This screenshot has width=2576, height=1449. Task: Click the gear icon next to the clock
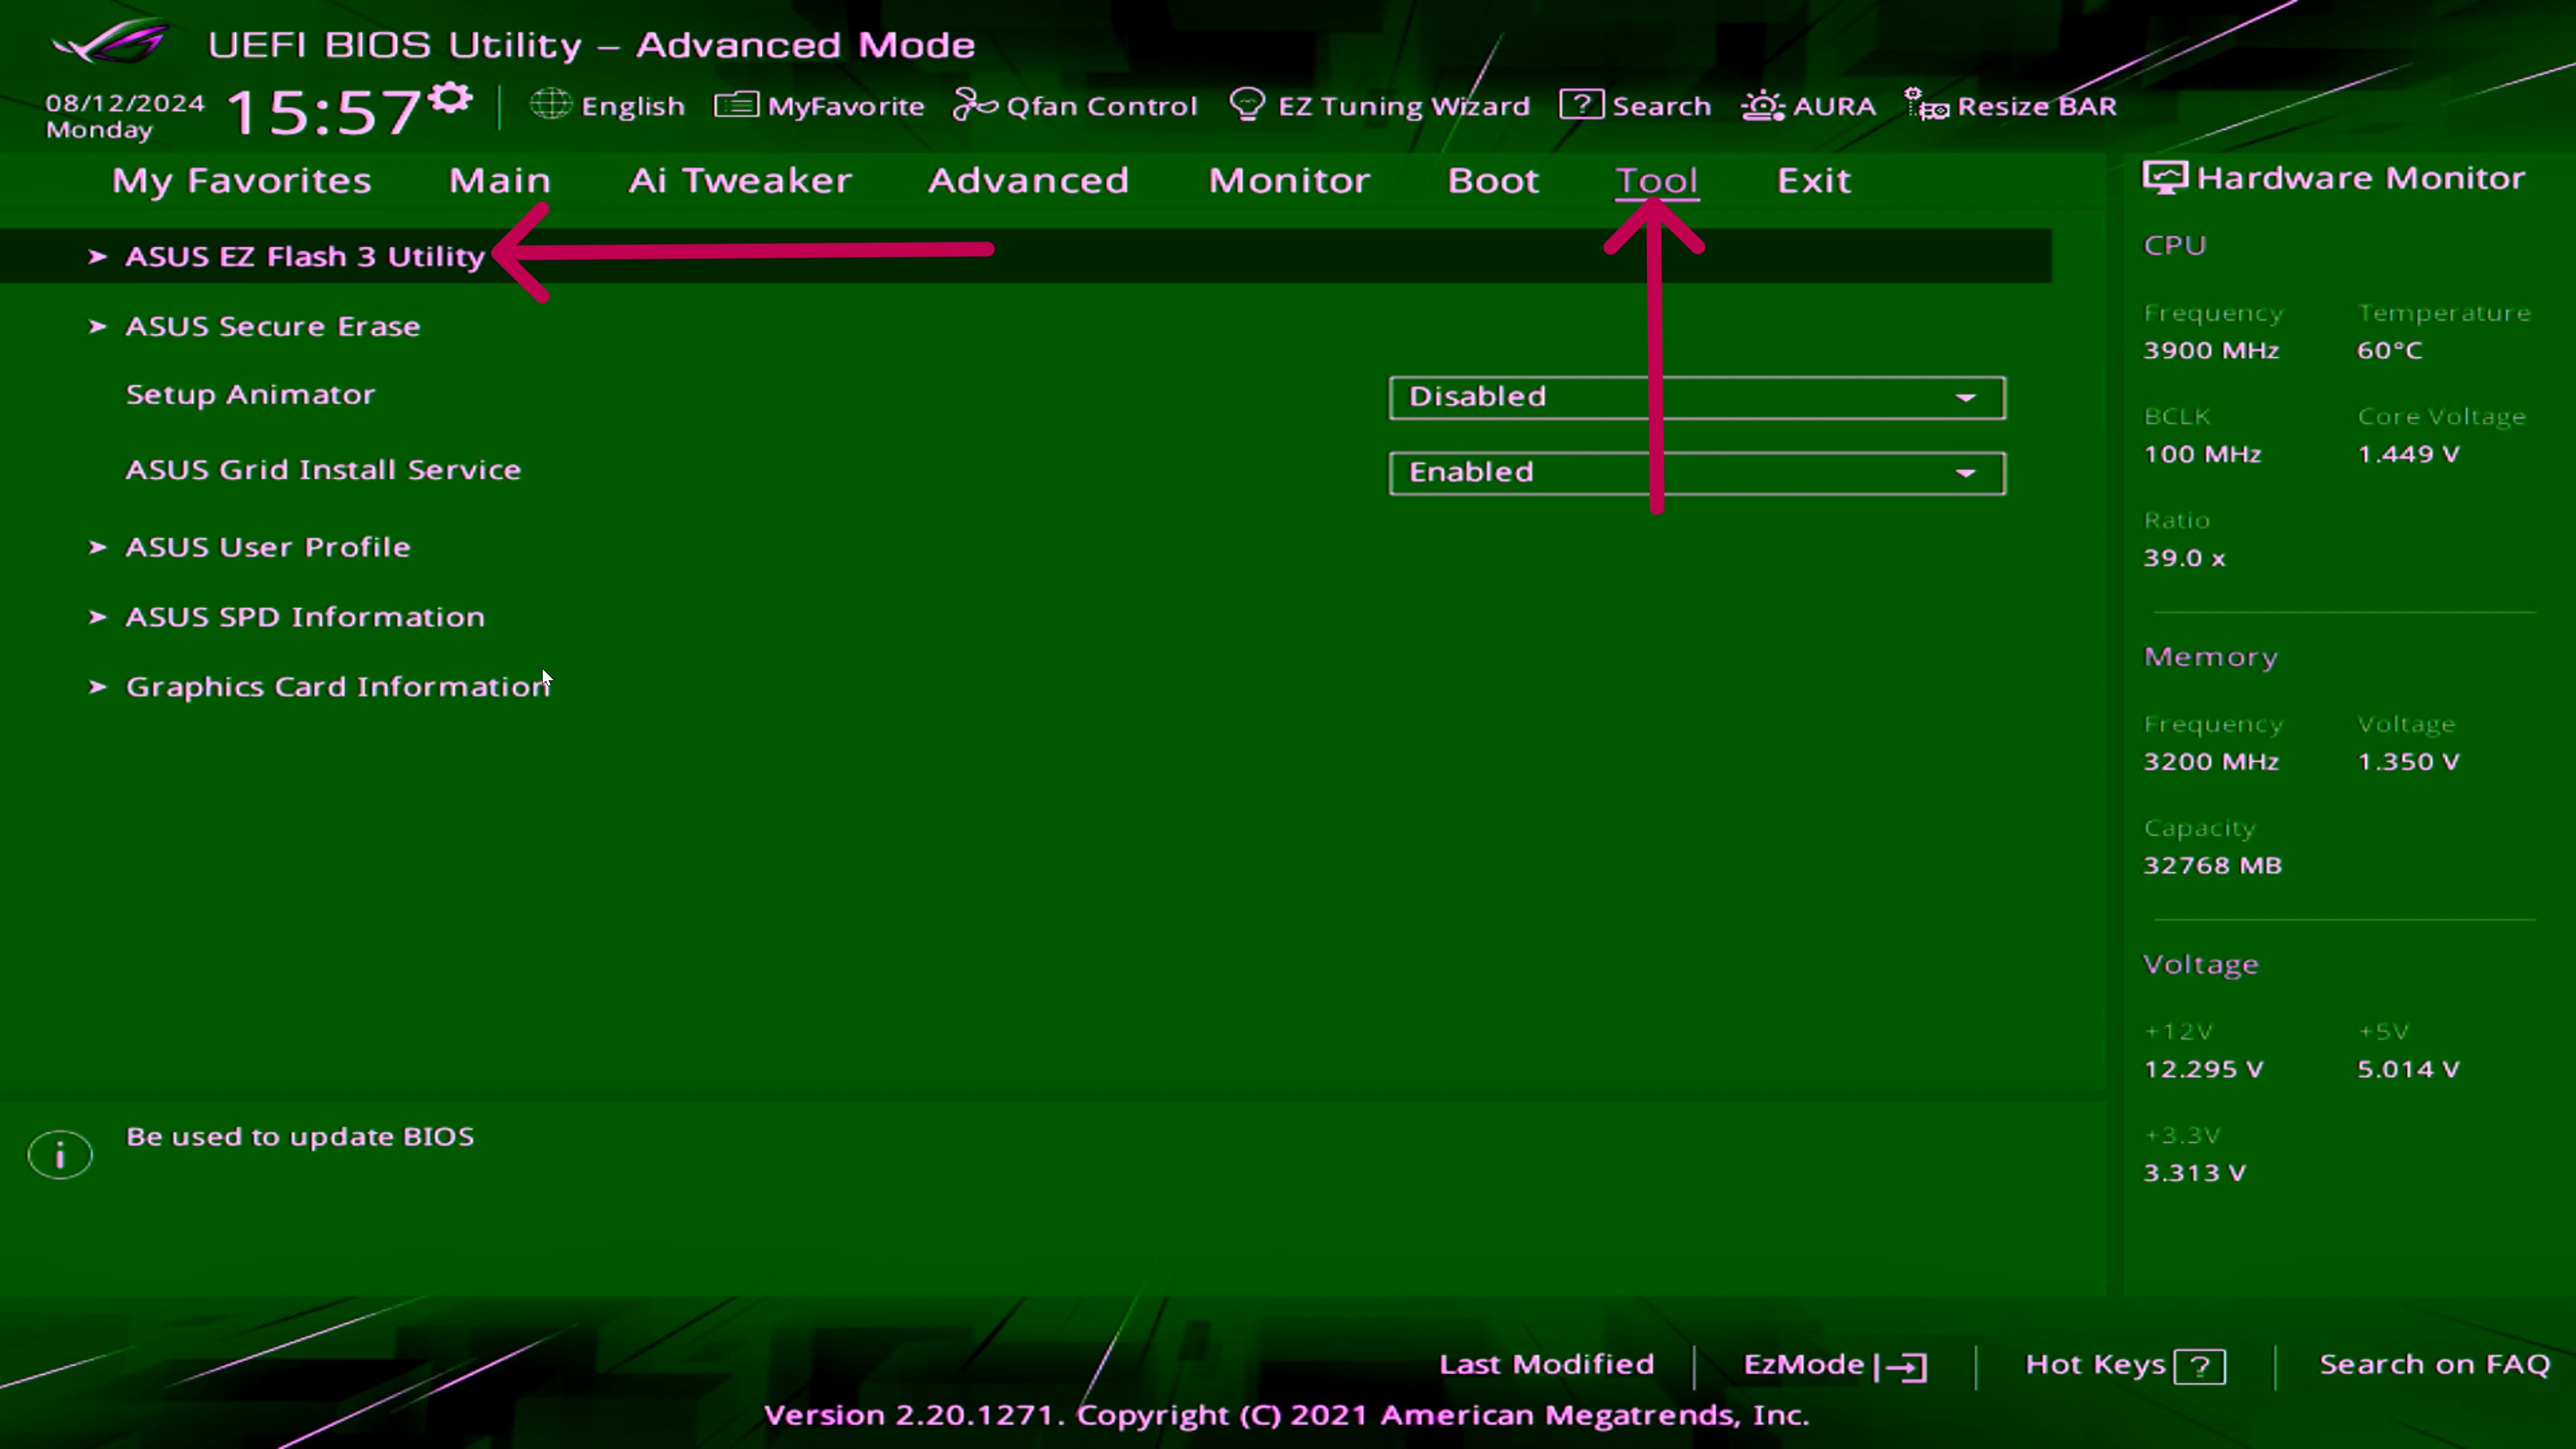[x=451, y=98]
